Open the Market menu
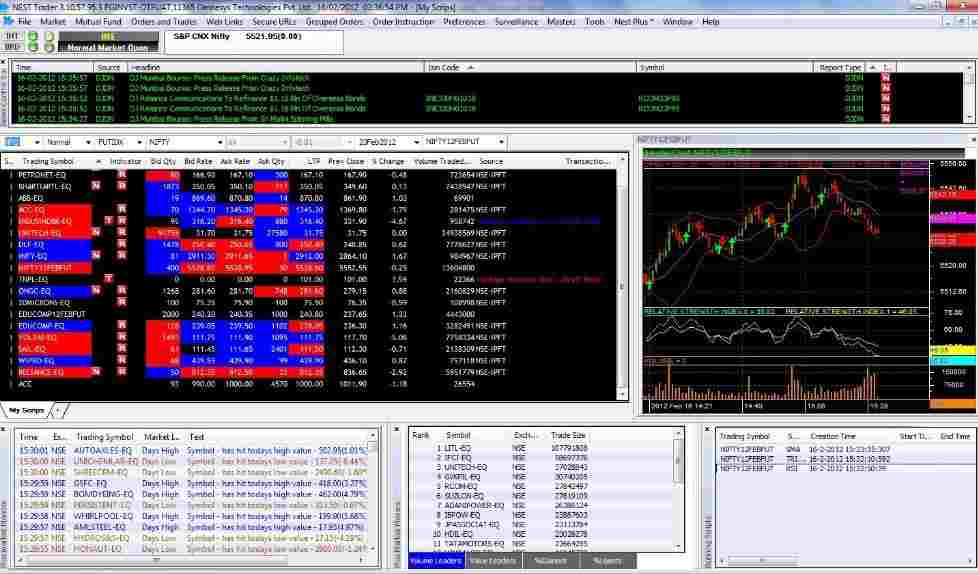Screen dimensions: 978x574 coord(53,21)
